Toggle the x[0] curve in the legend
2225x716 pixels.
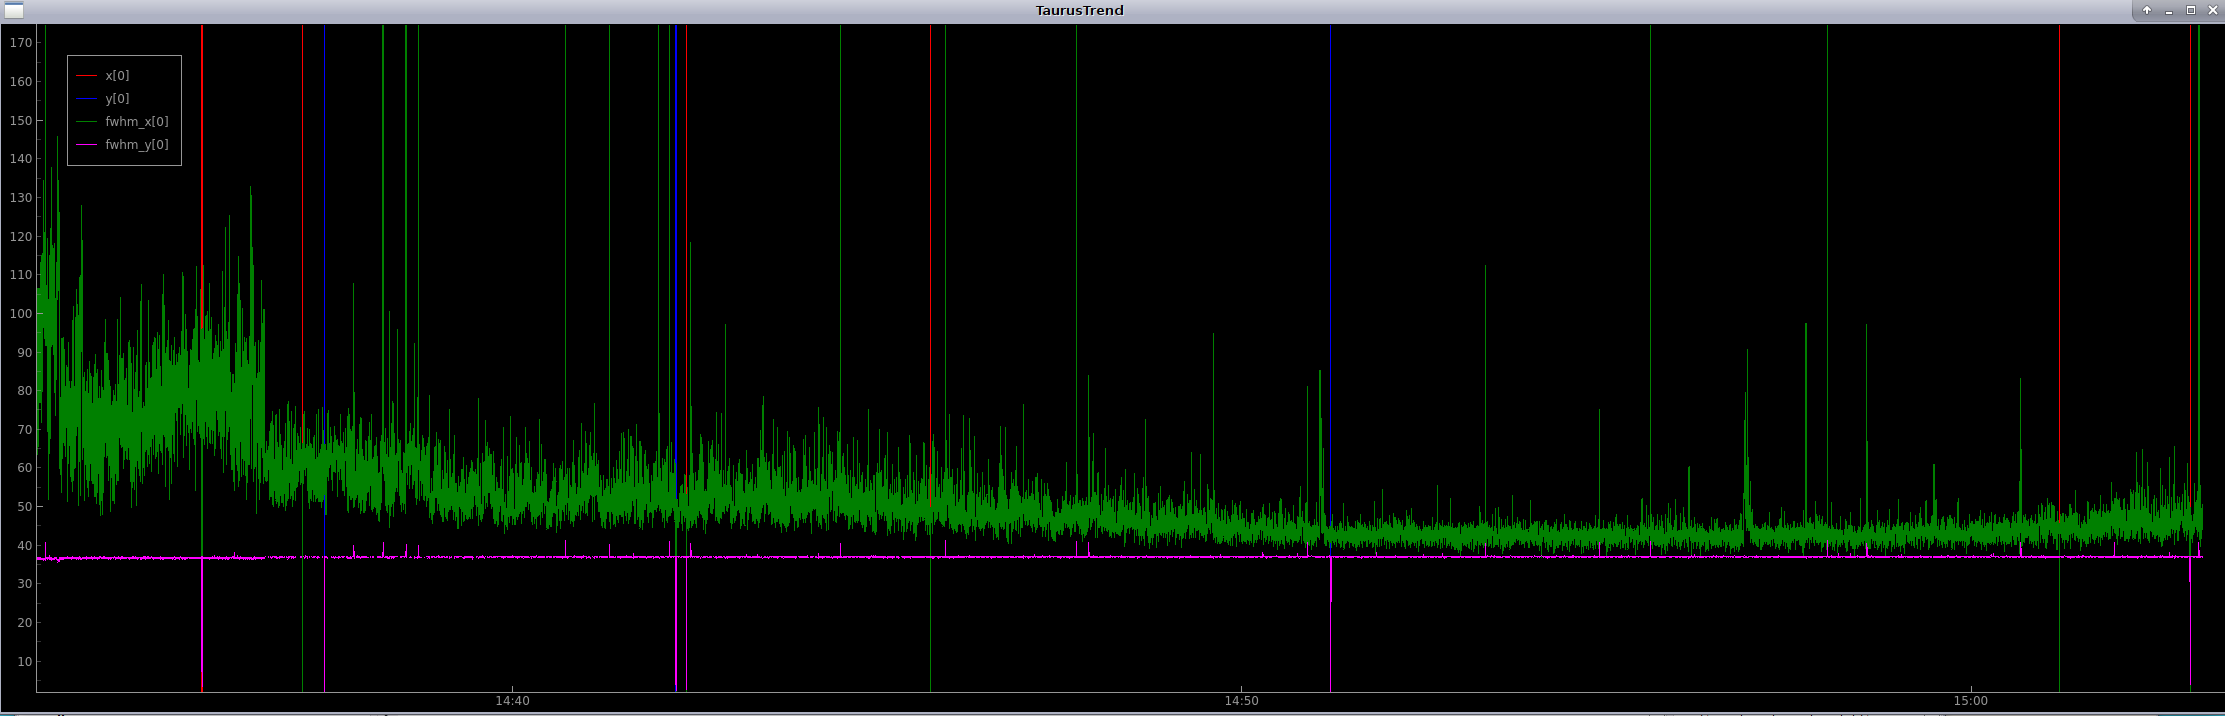pyautogui.click(x=117, y=76)
